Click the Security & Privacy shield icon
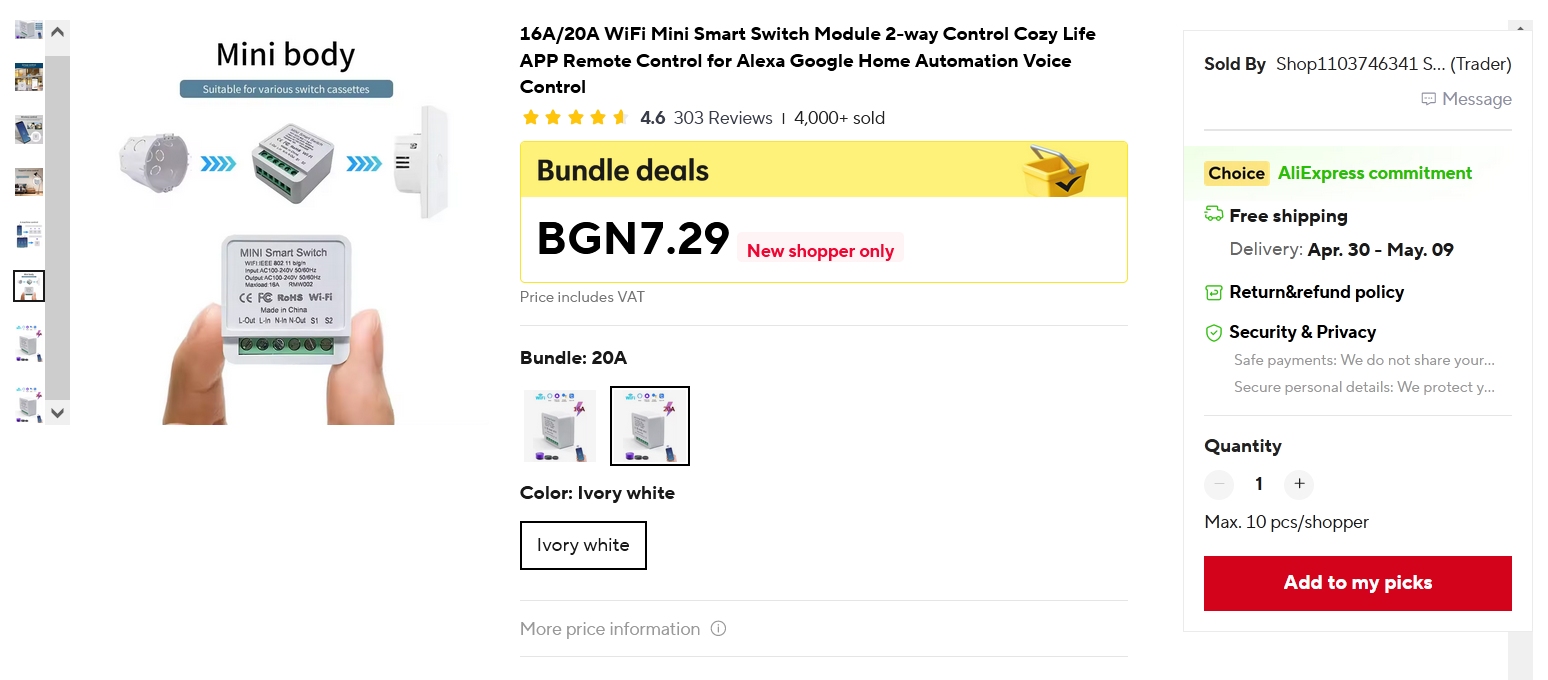Image resolution: width=1548 pixels, height=680 pixels. 1213,332
